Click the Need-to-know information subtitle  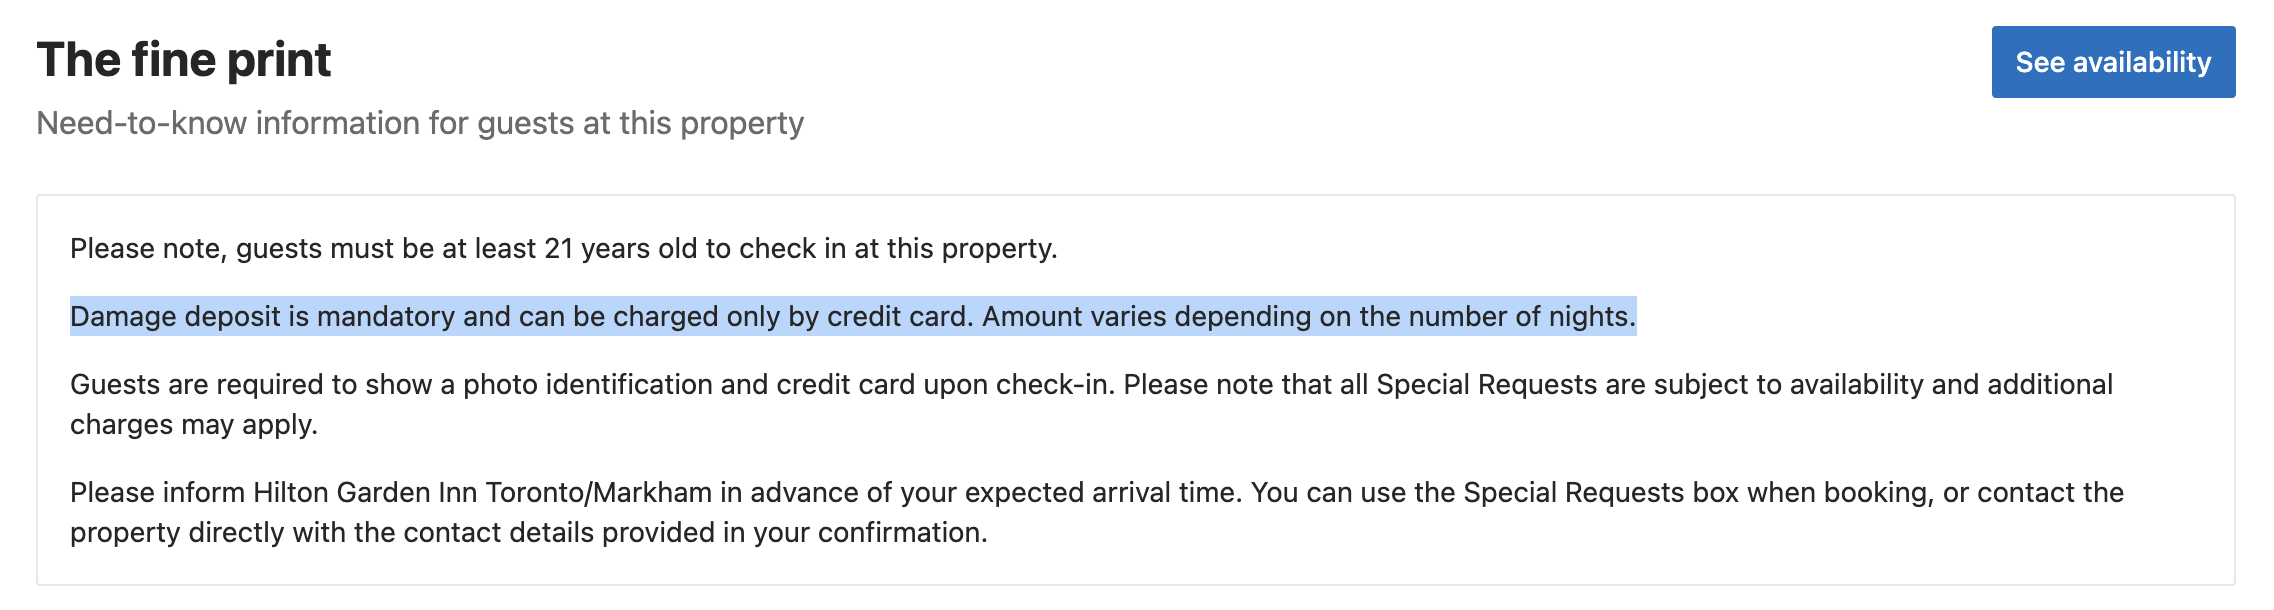(x=420, y=123)
